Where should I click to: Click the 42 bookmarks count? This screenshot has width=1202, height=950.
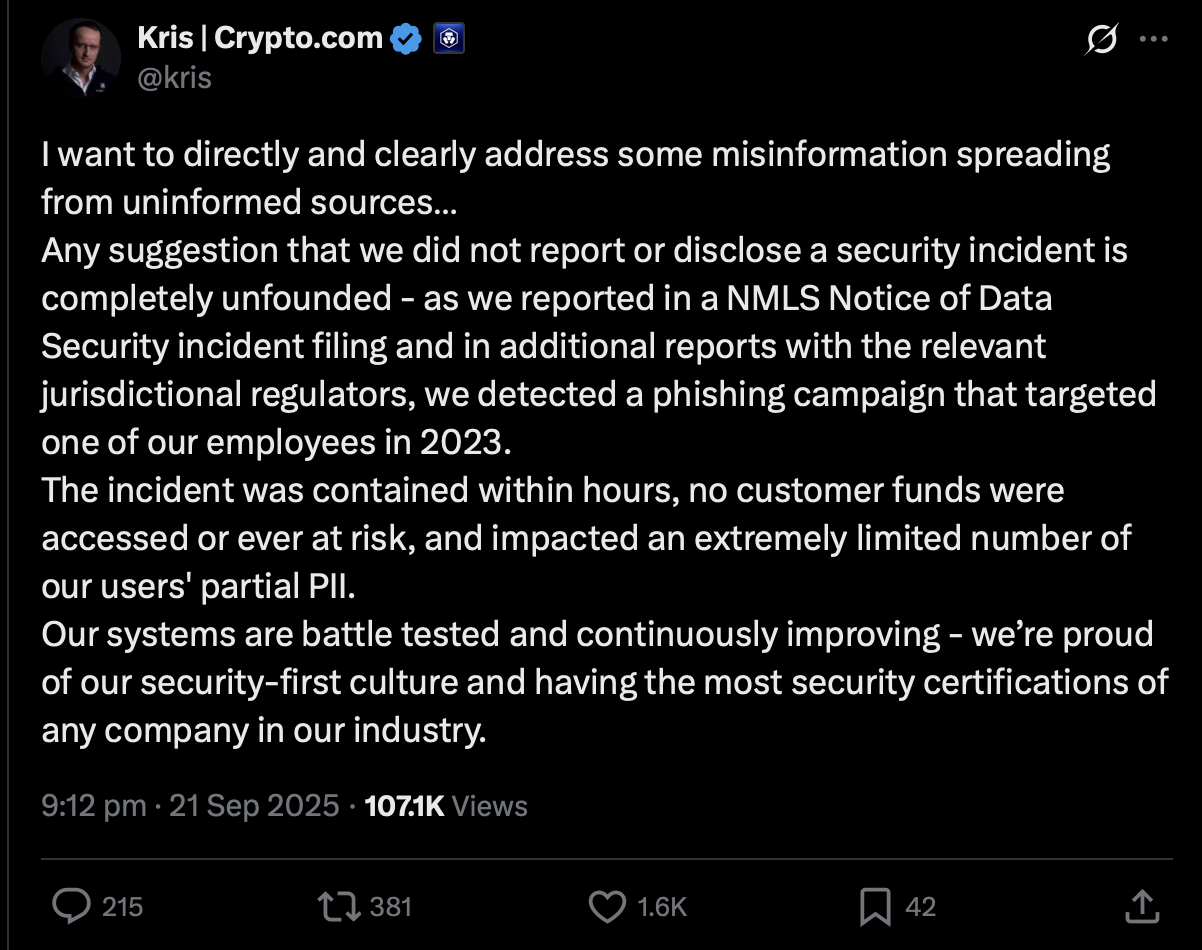[920, 906]
